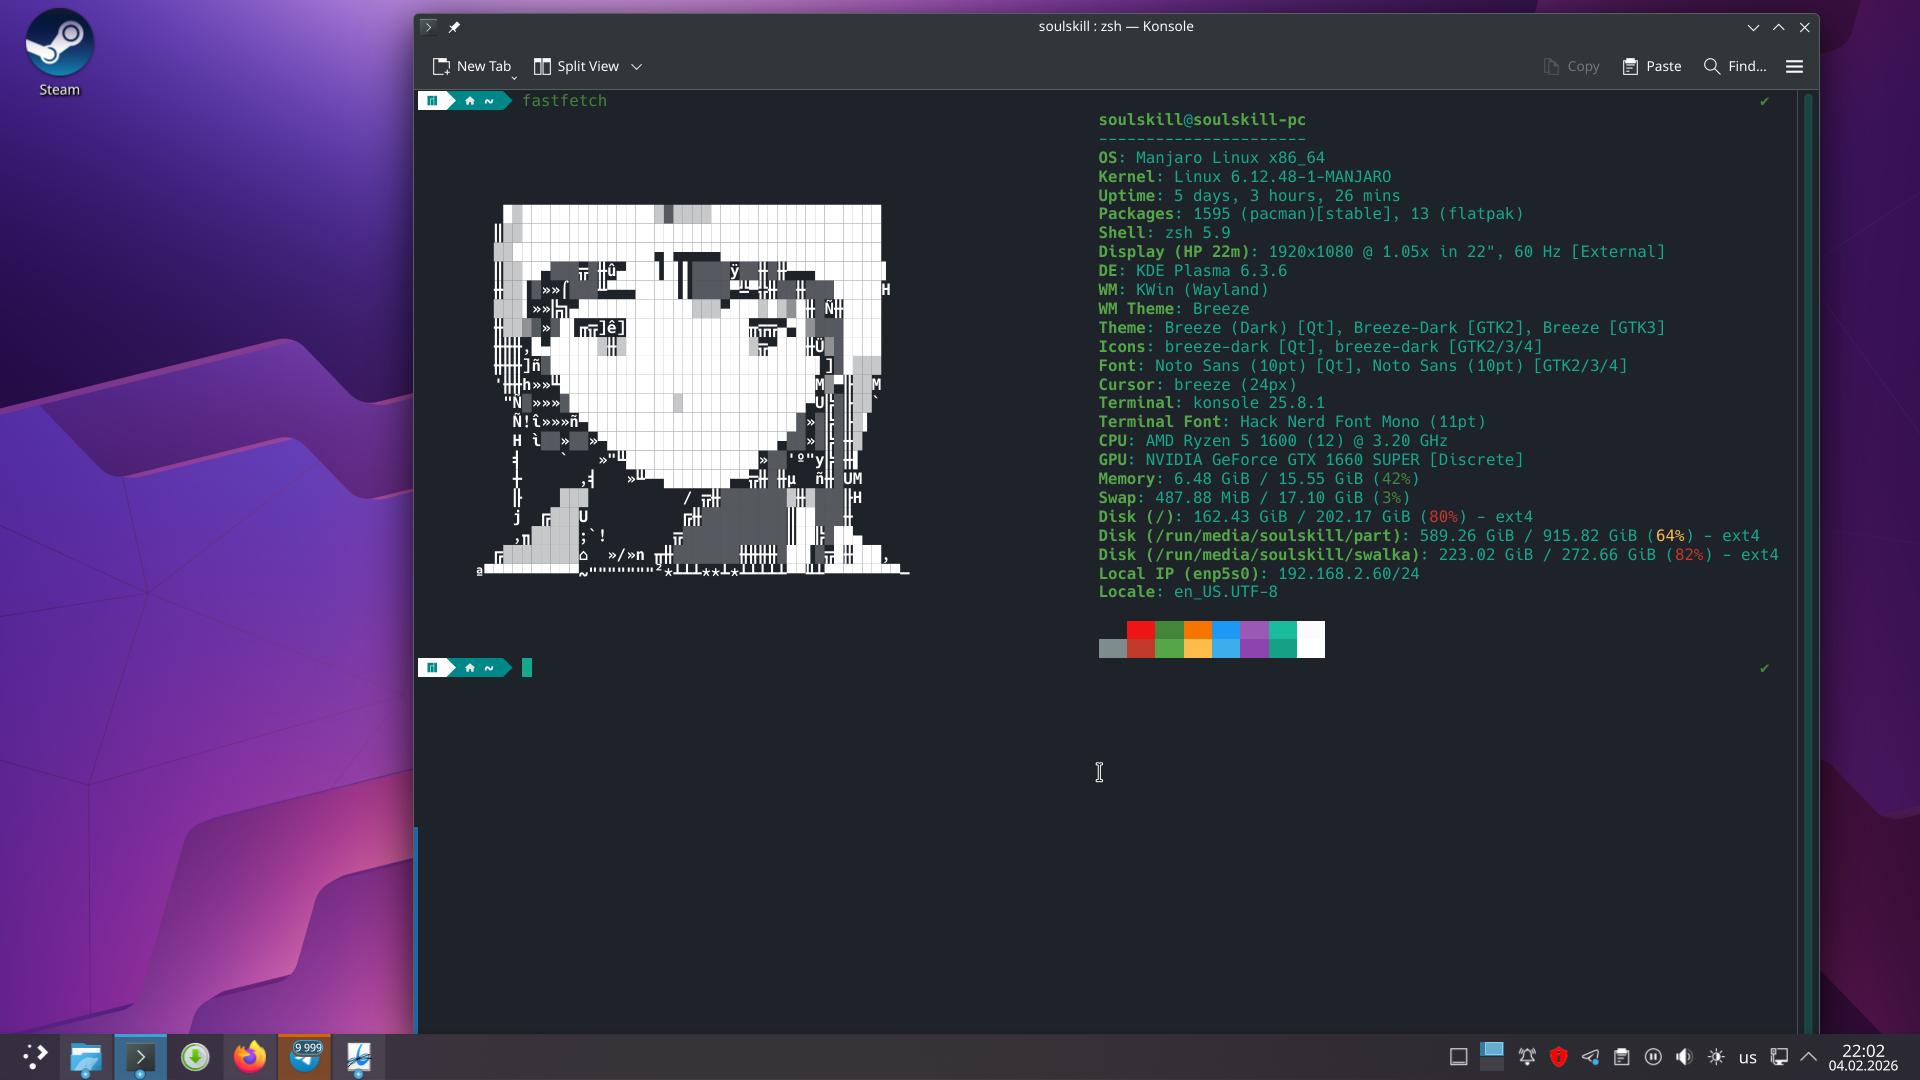The height and width of the screenshot is (1080, 1920).
Task: Toggle the media pause tray icon
Action: [x=1653, y=1057]
